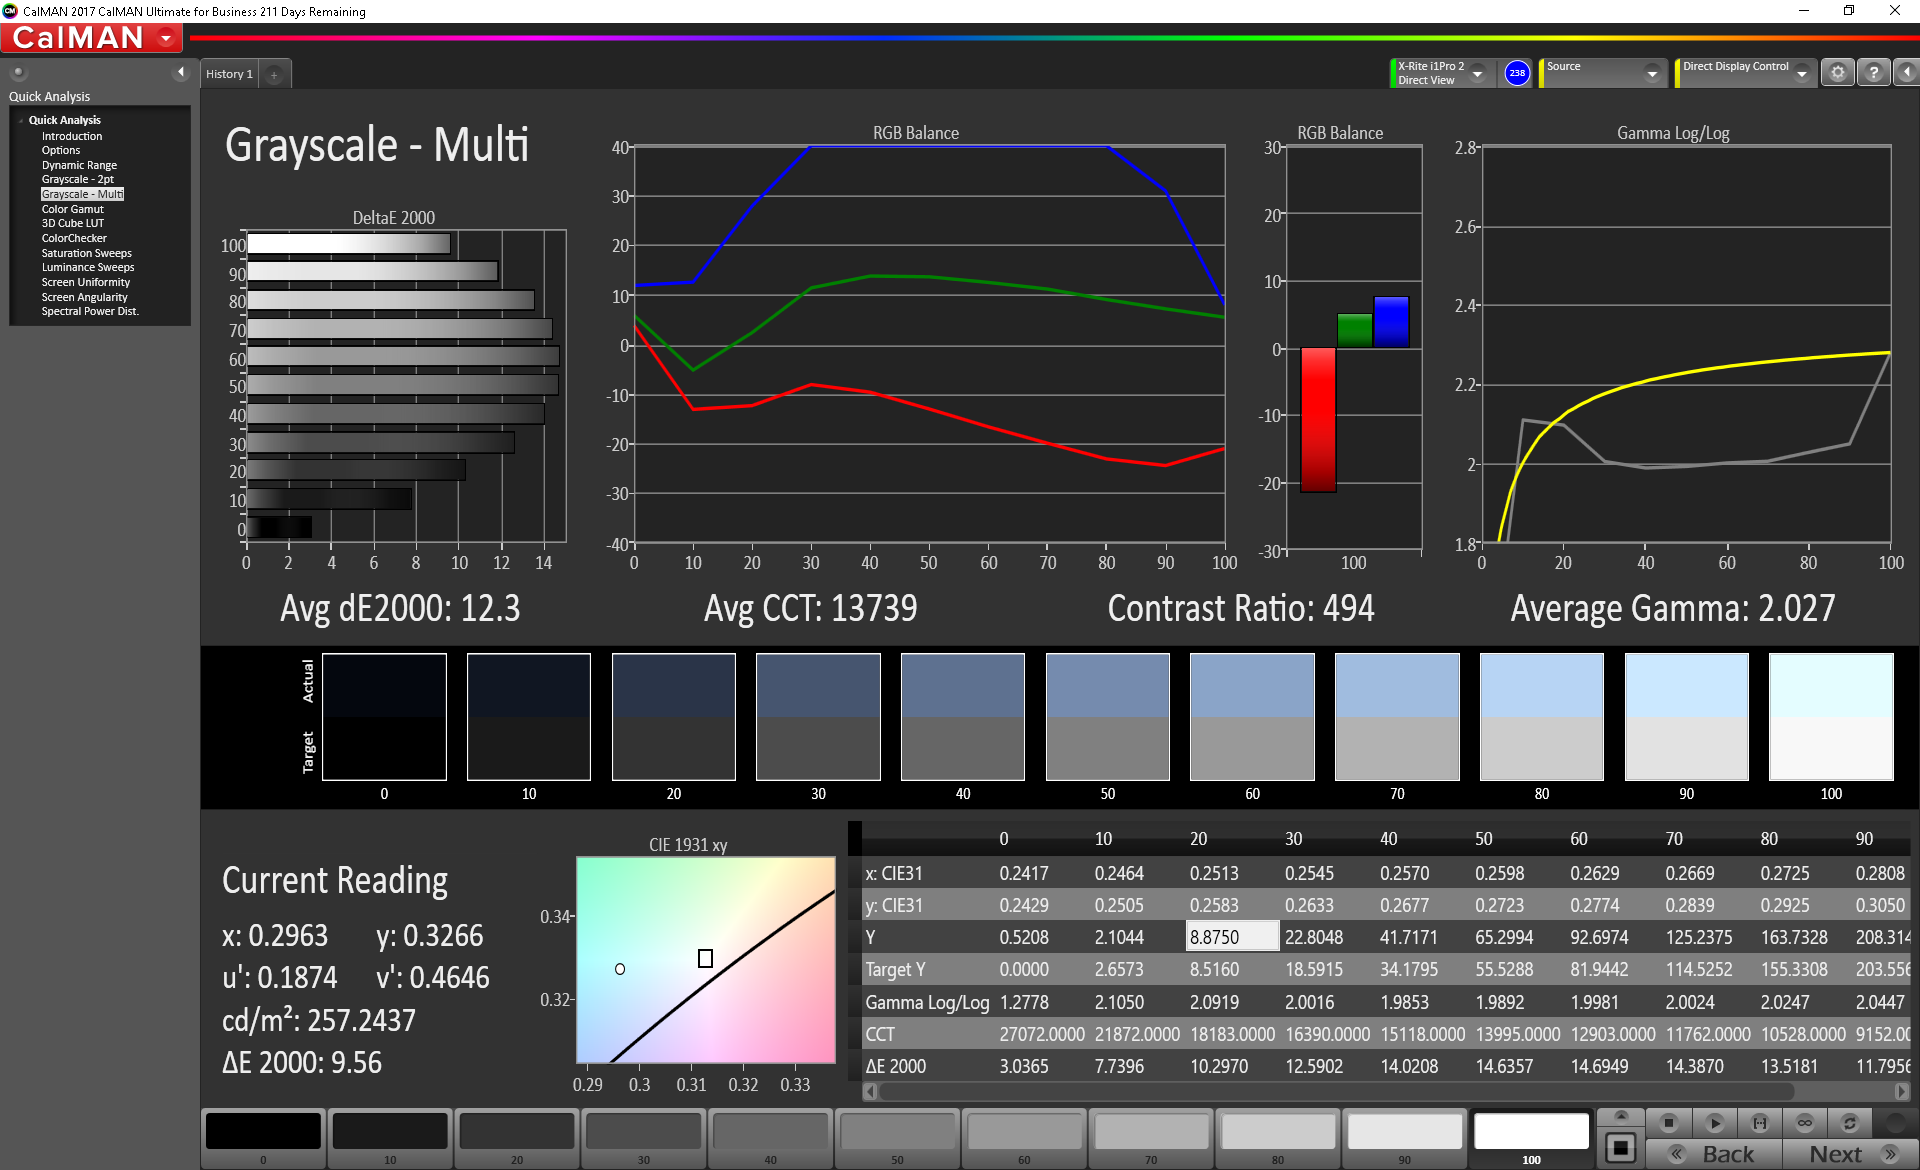
Task: Open the help question mark icon
Action: pyautogui.click(x=1874, y=73)
